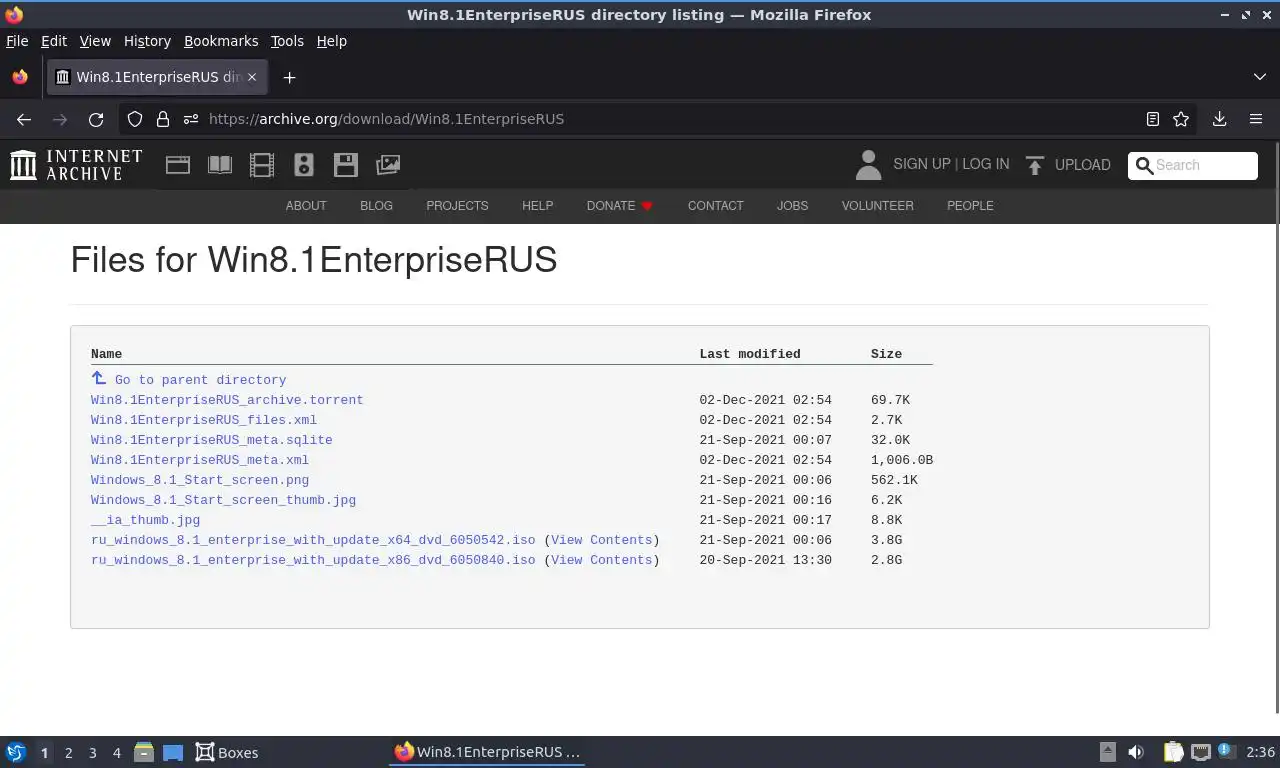Screen dimensions: 1280x768
Task: Open the Video film strip icon
Action: point(262,165)
